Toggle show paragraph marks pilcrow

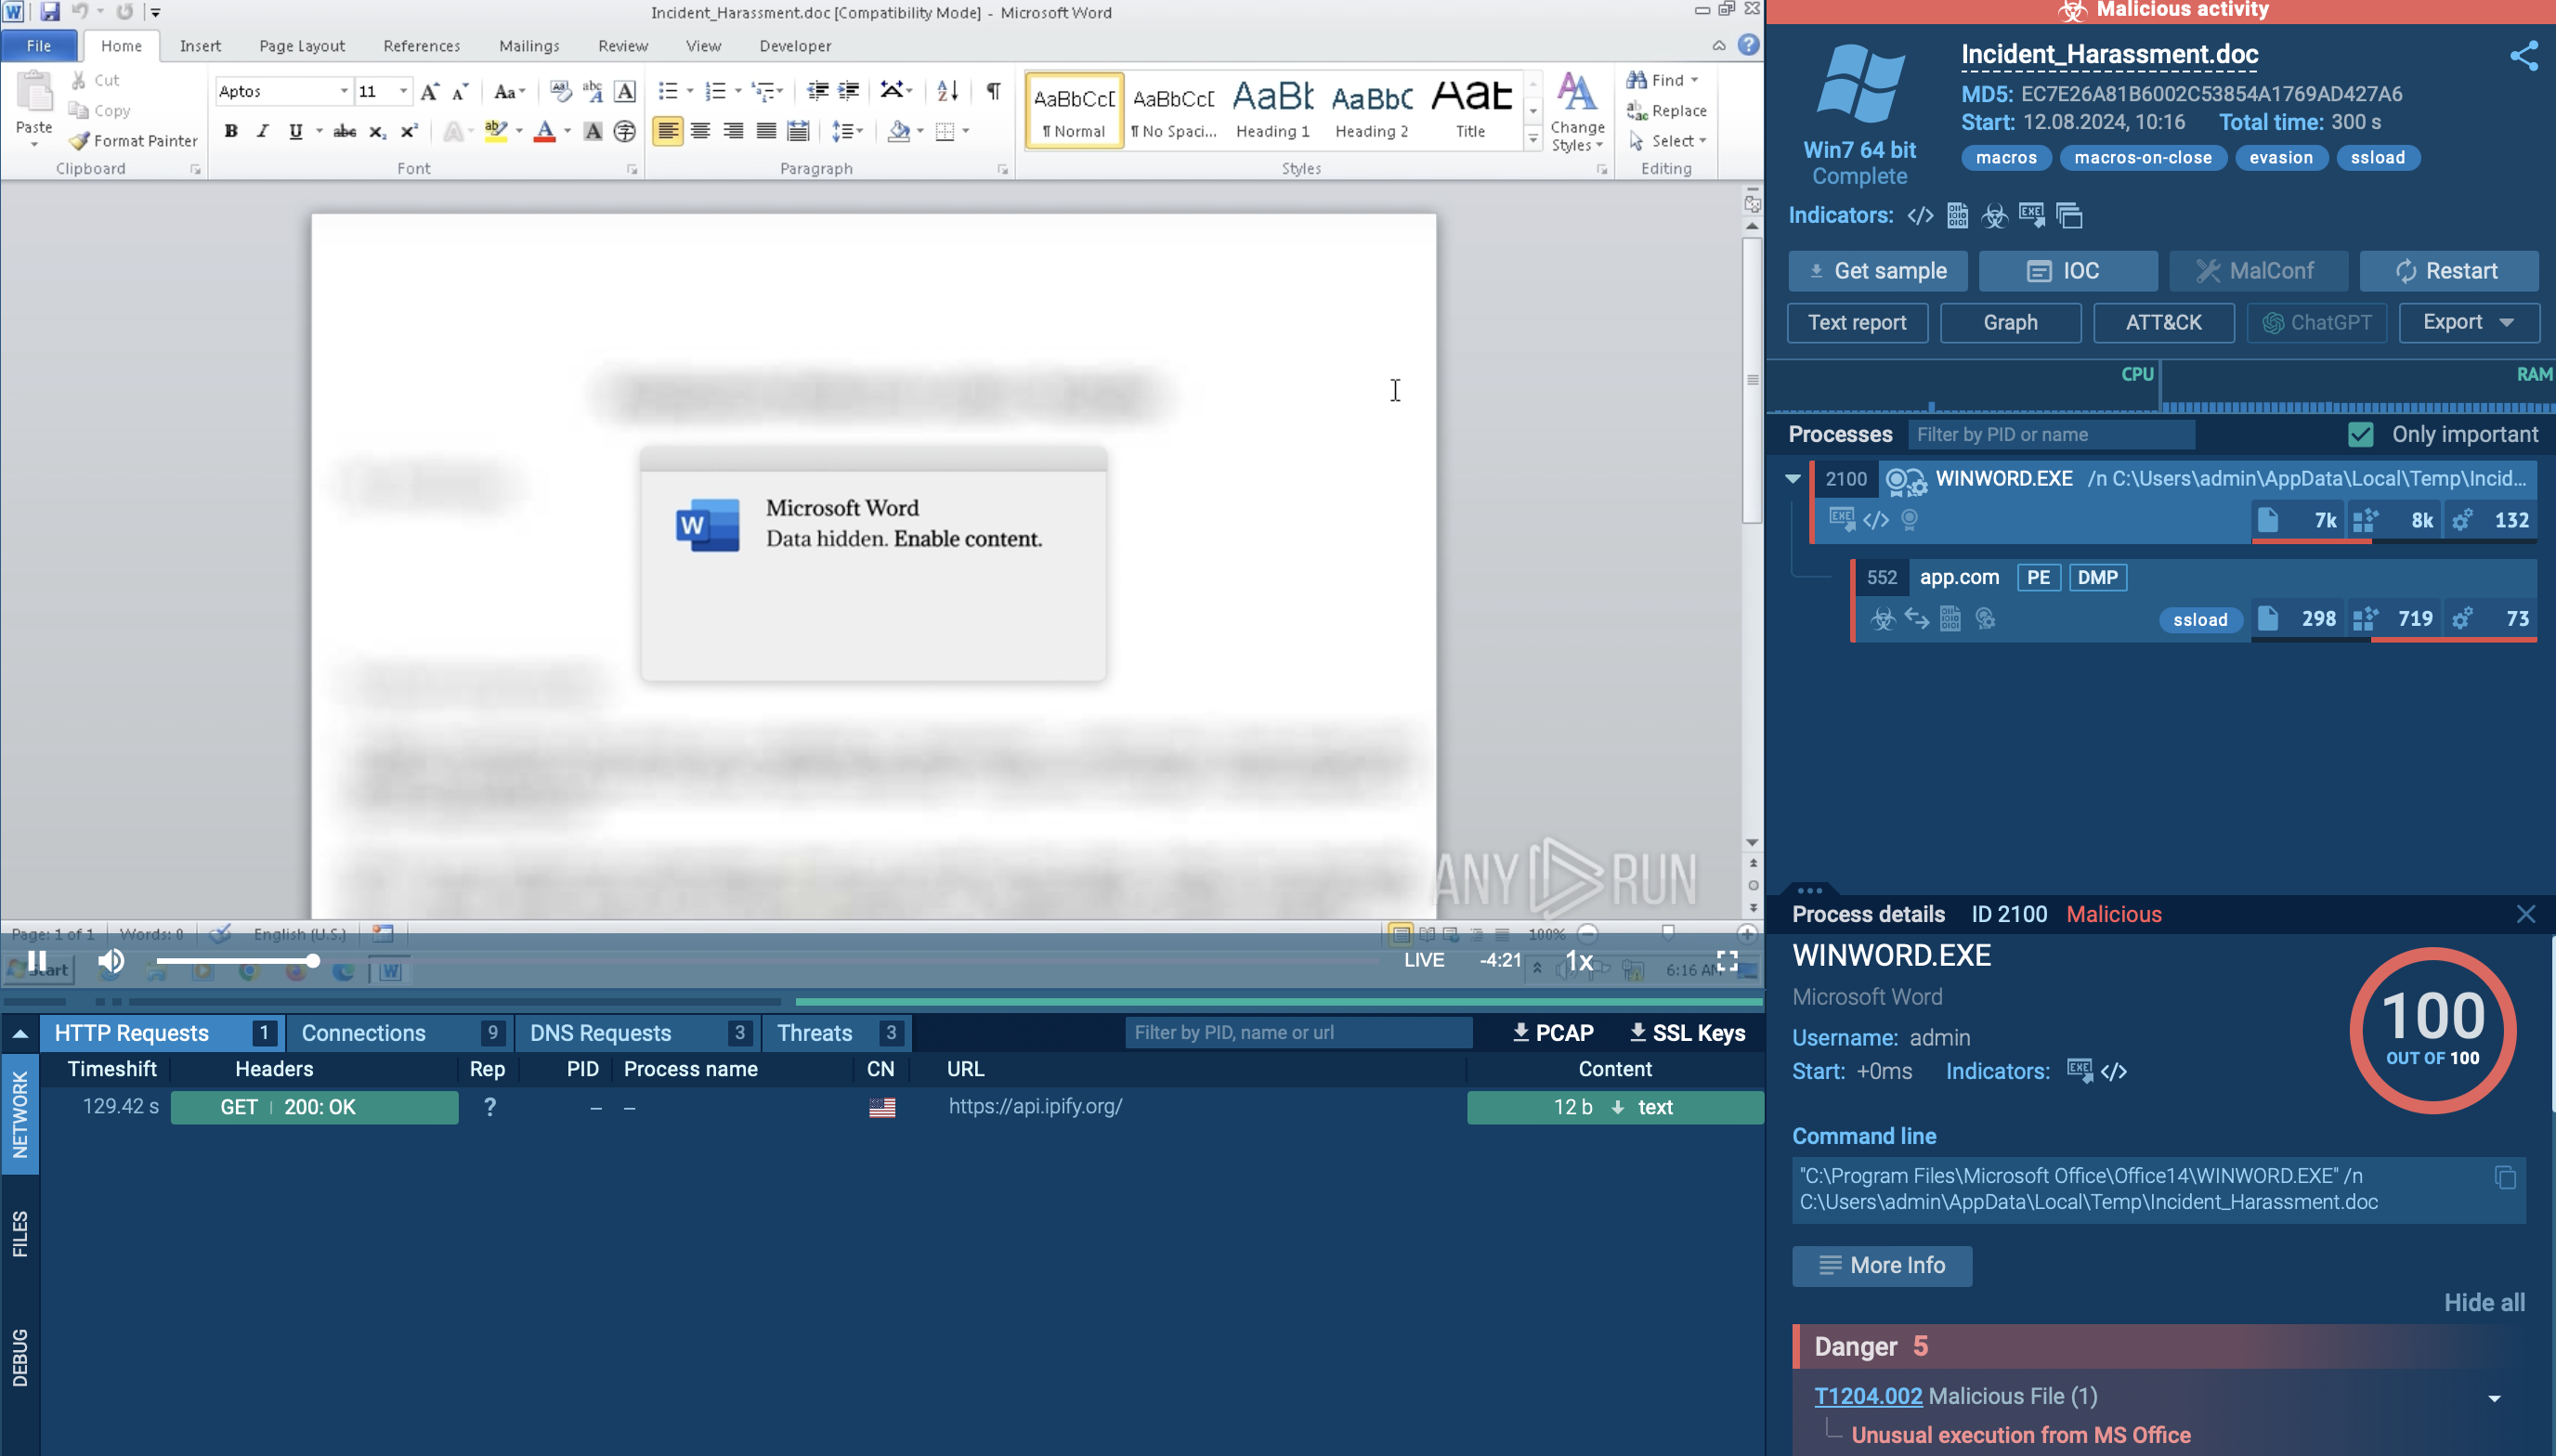[x=993, y=91]
